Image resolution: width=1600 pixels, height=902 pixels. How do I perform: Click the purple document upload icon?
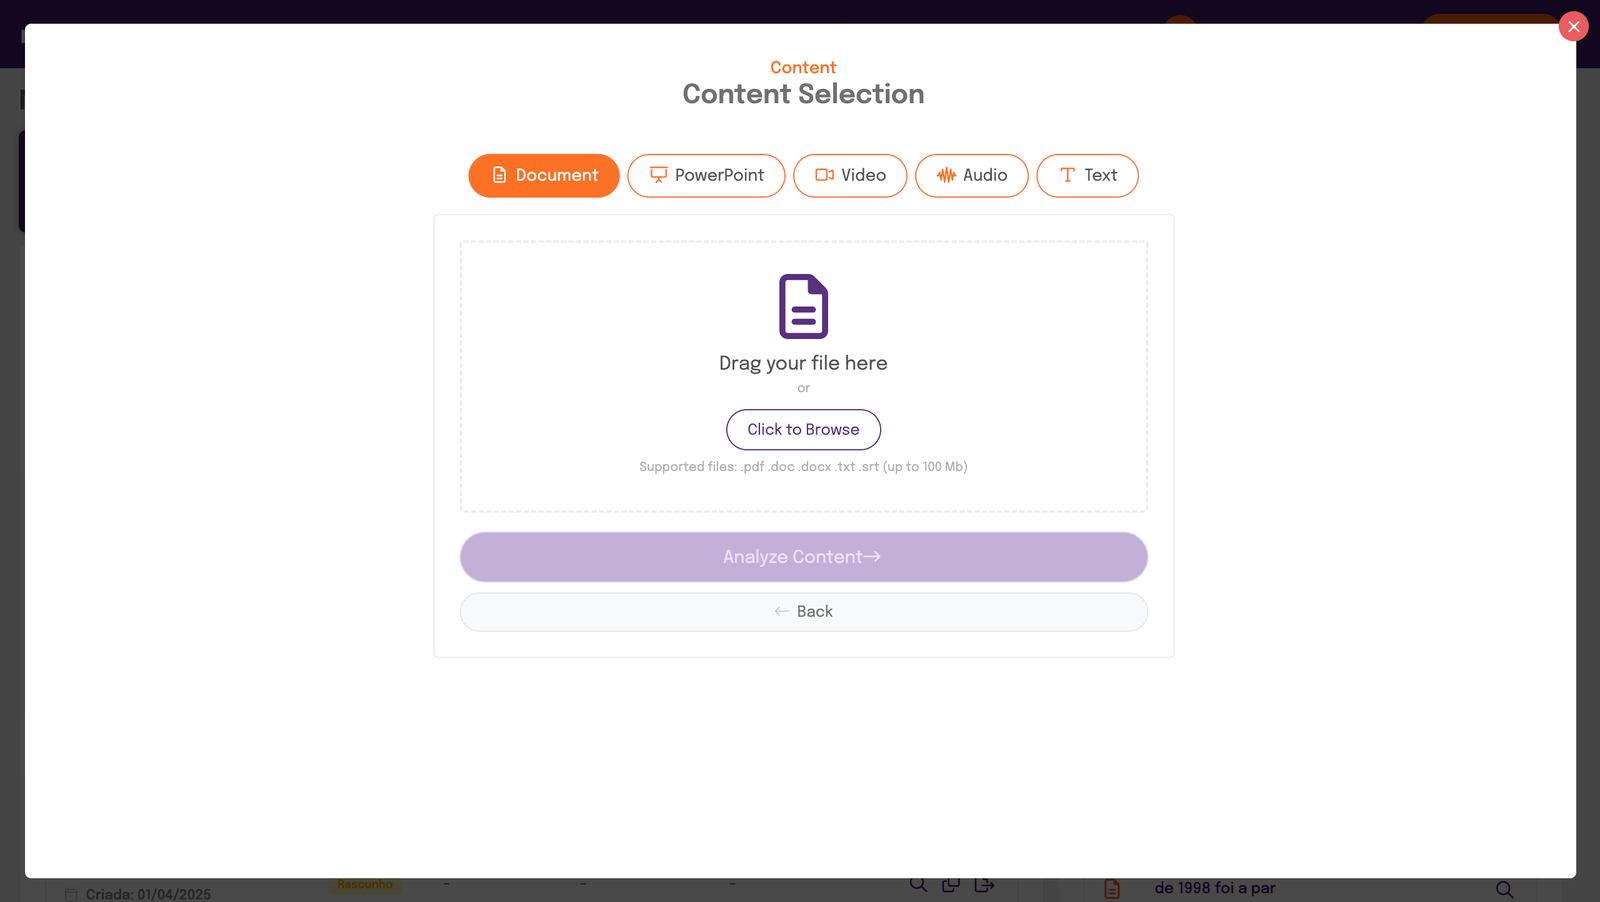click(803, 307)
